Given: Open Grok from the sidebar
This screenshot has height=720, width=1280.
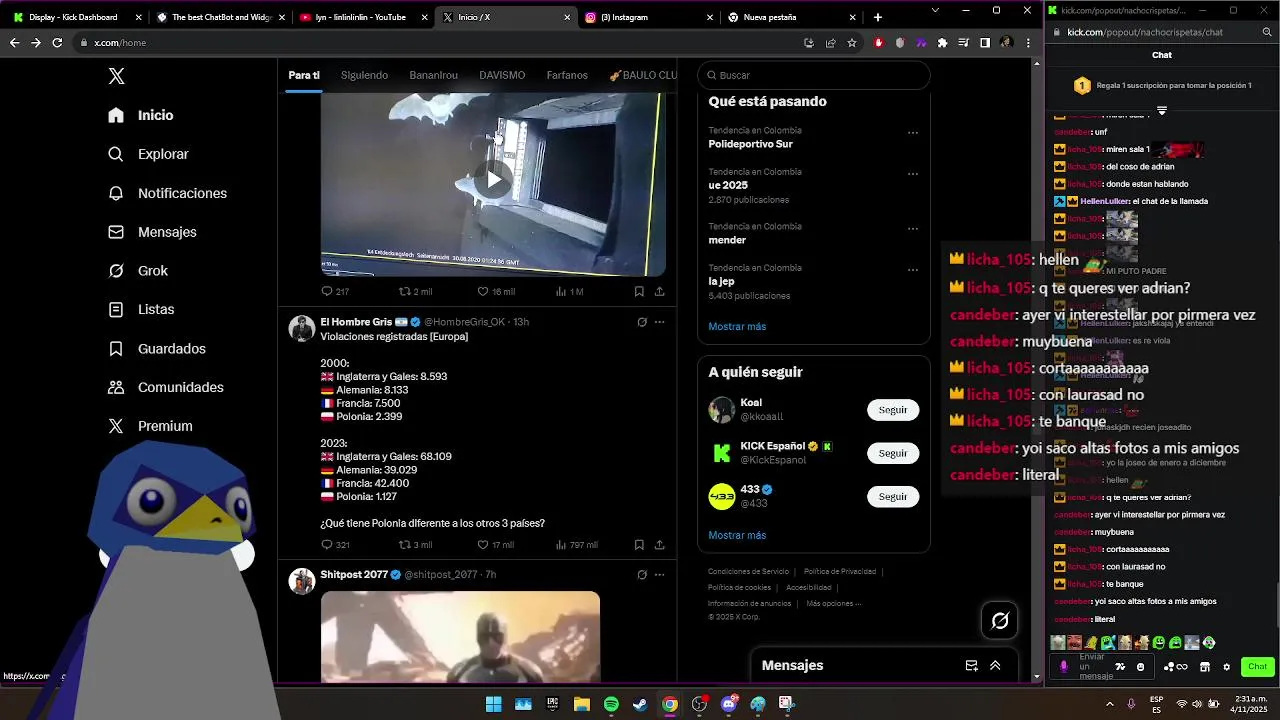Looking at the screenshot, I should [138, 271].
